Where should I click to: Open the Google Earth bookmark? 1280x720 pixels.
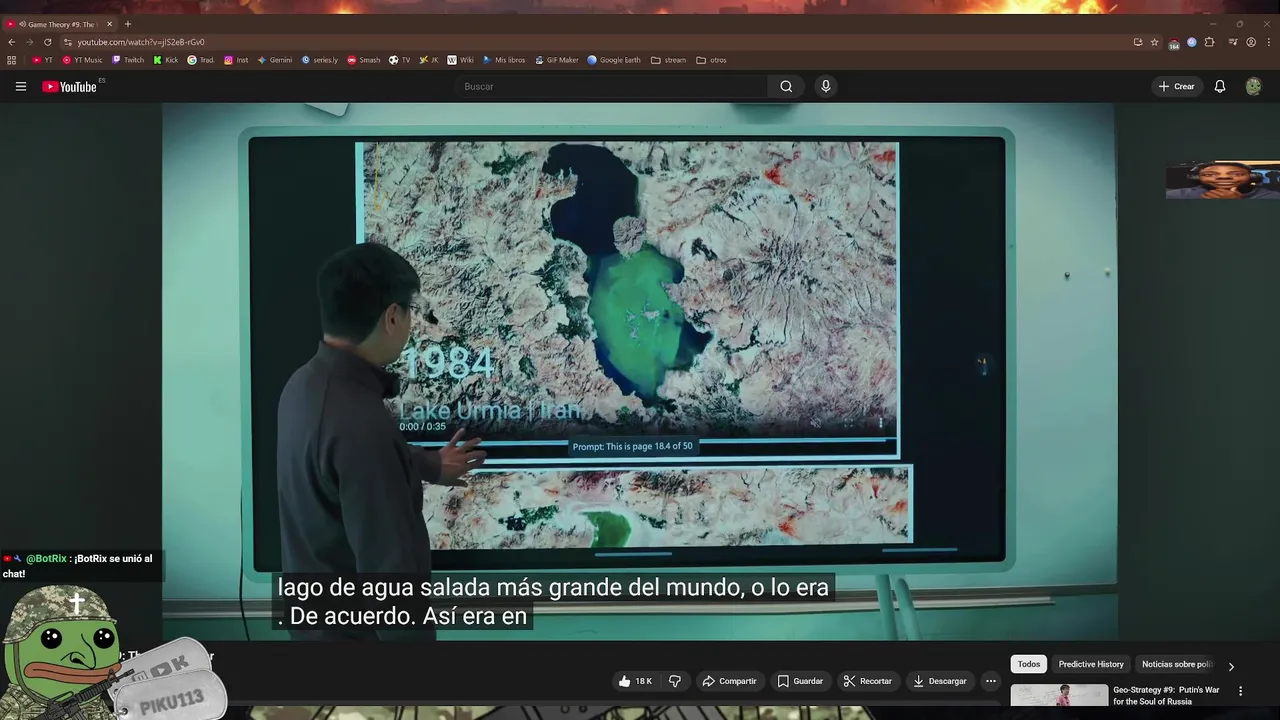pos(614,60)
